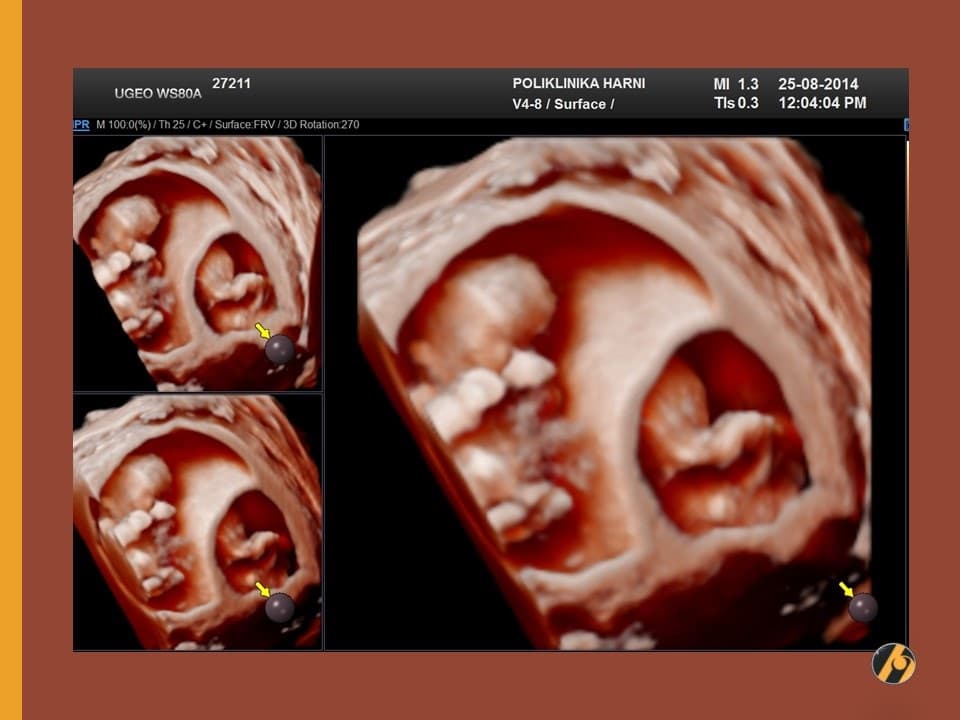Click the blue PR label
This screenshot has width=960, height=720.
coord(81,125)
